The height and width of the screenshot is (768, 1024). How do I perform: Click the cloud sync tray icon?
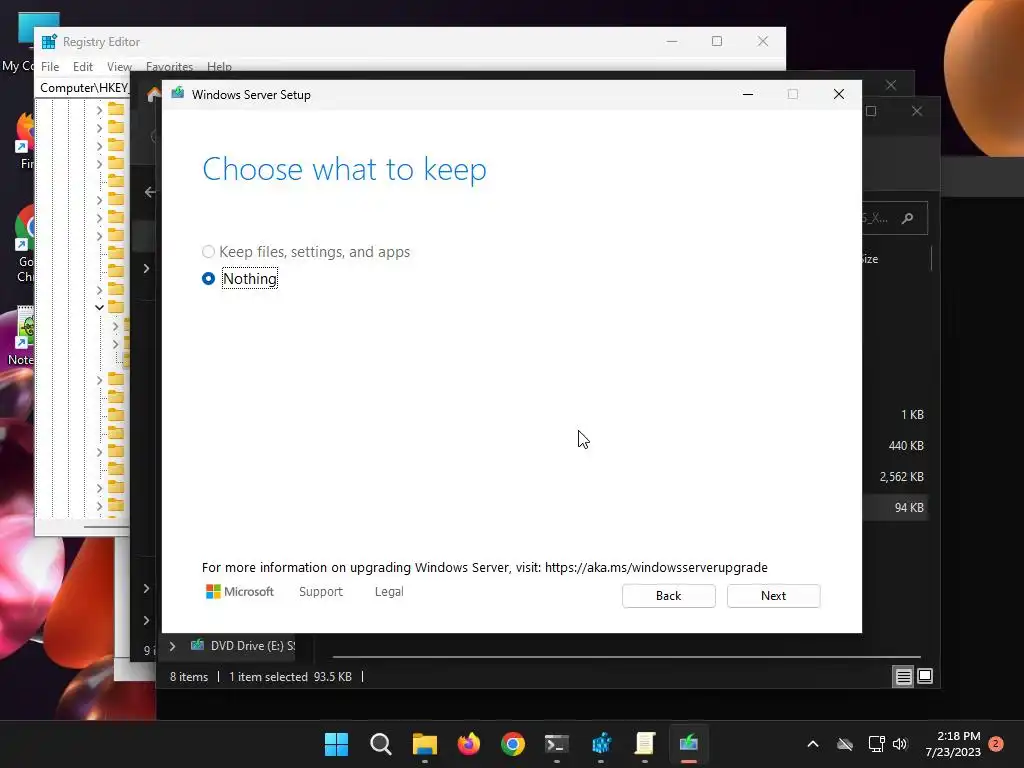[845, 744]
